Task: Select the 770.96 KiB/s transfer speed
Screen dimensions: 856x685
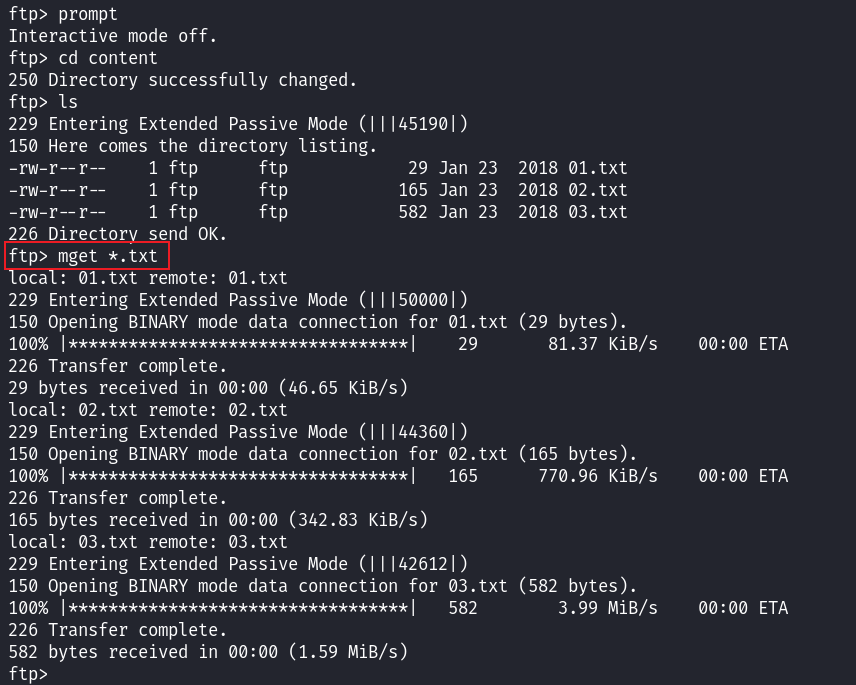Action: click(597, 476)
